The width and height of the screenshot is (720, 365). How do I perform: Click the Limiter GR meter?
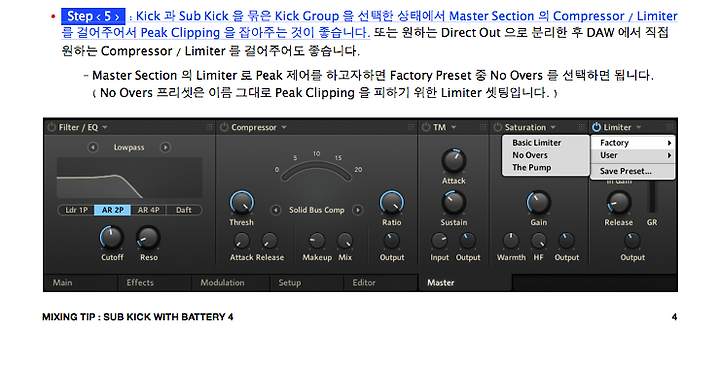pyautogui.click(x=652, y=197)
